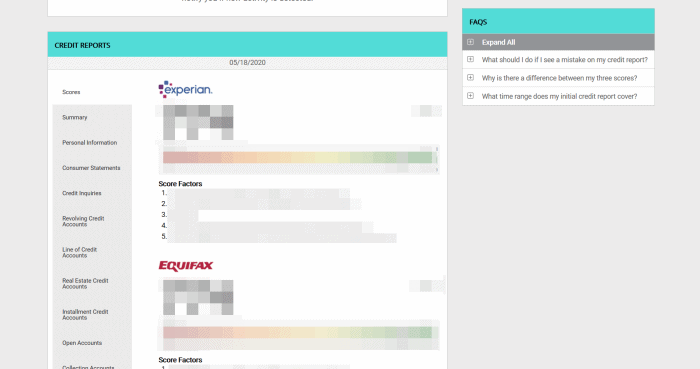The height and width of the screenshot is (369, 700).
Task: Click plus icon for three scores difference question
Action: click(470, 78)
